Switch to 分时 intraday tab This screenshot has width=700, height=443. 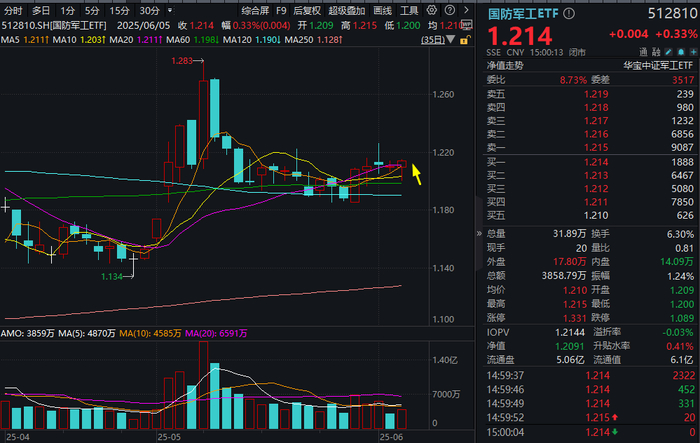pos(13,11)
